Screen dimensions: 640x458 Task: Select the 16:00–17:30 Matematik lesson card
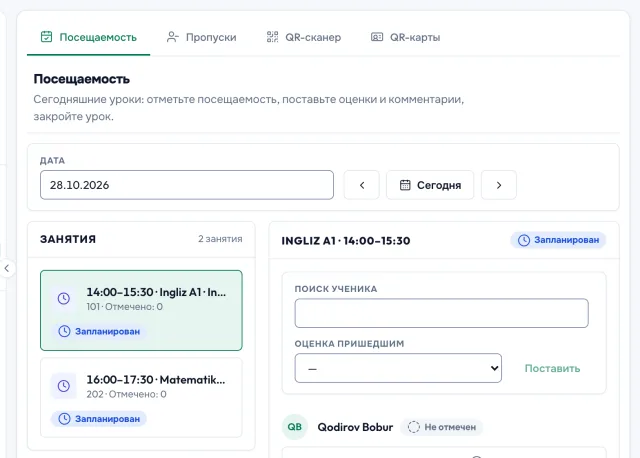click(x=141, y=398)
